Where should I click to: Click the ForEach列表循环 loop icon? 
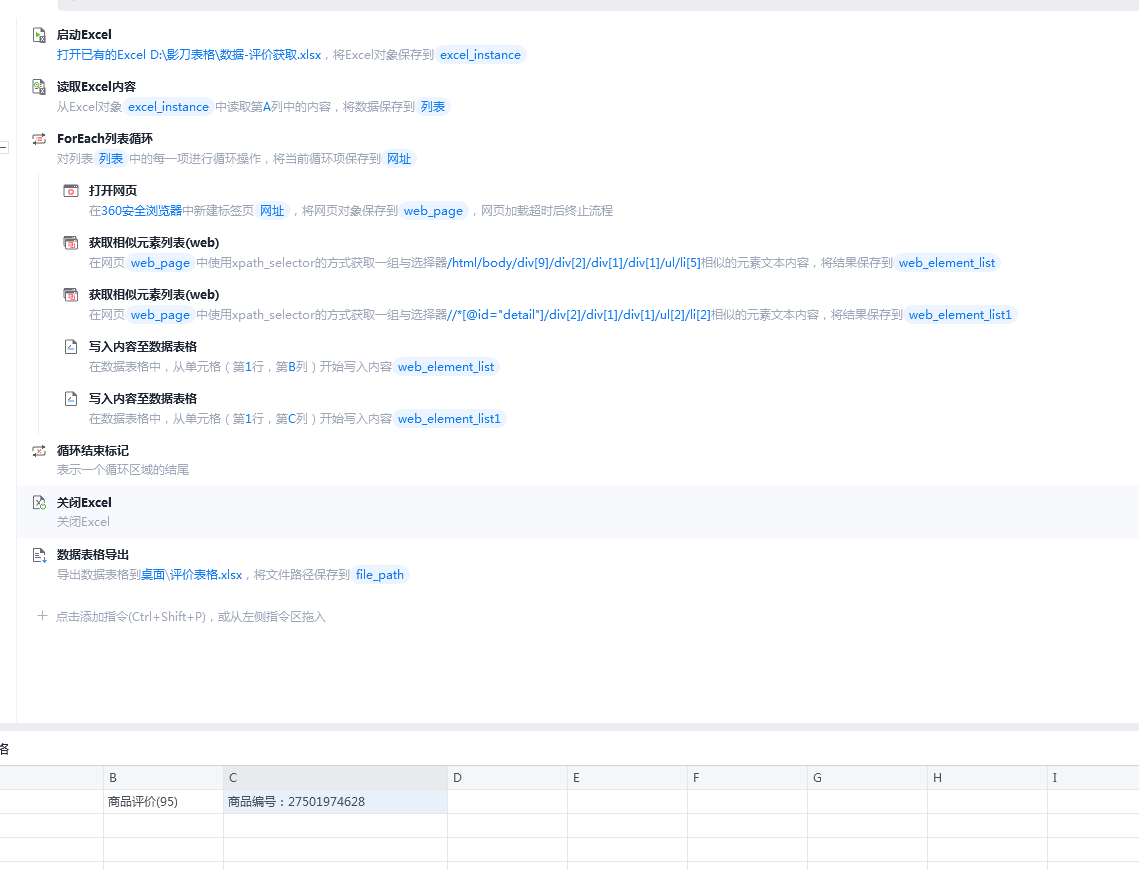pyautogui.click(x=39, y=139)
